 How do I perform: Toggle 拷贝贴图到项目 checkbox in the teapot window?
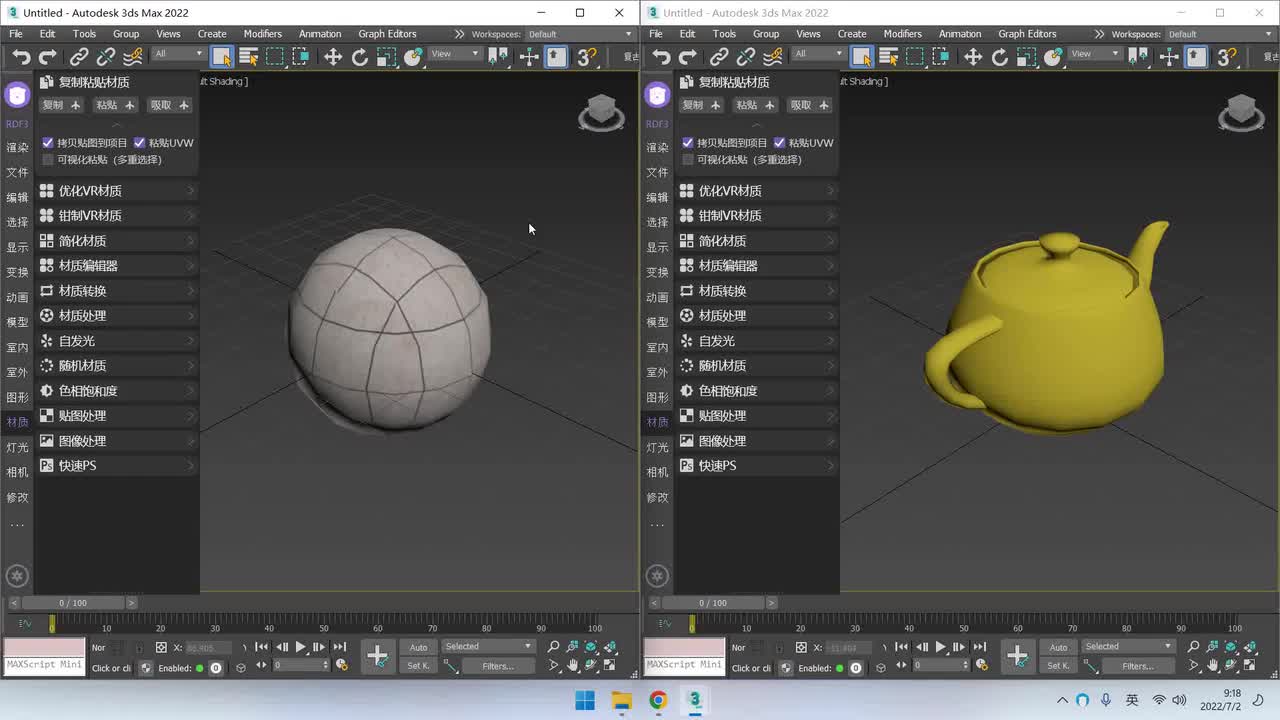point(687,143)
